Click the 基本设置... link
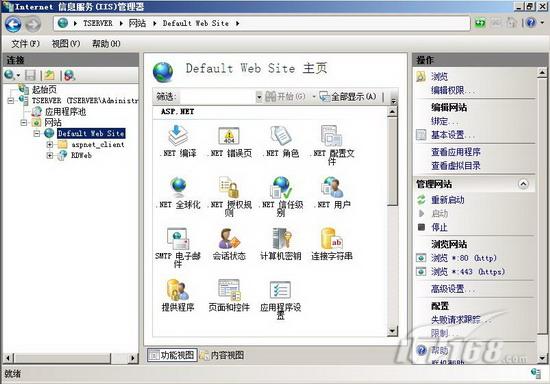Screen dimensions: 550x384 [452, 135]
